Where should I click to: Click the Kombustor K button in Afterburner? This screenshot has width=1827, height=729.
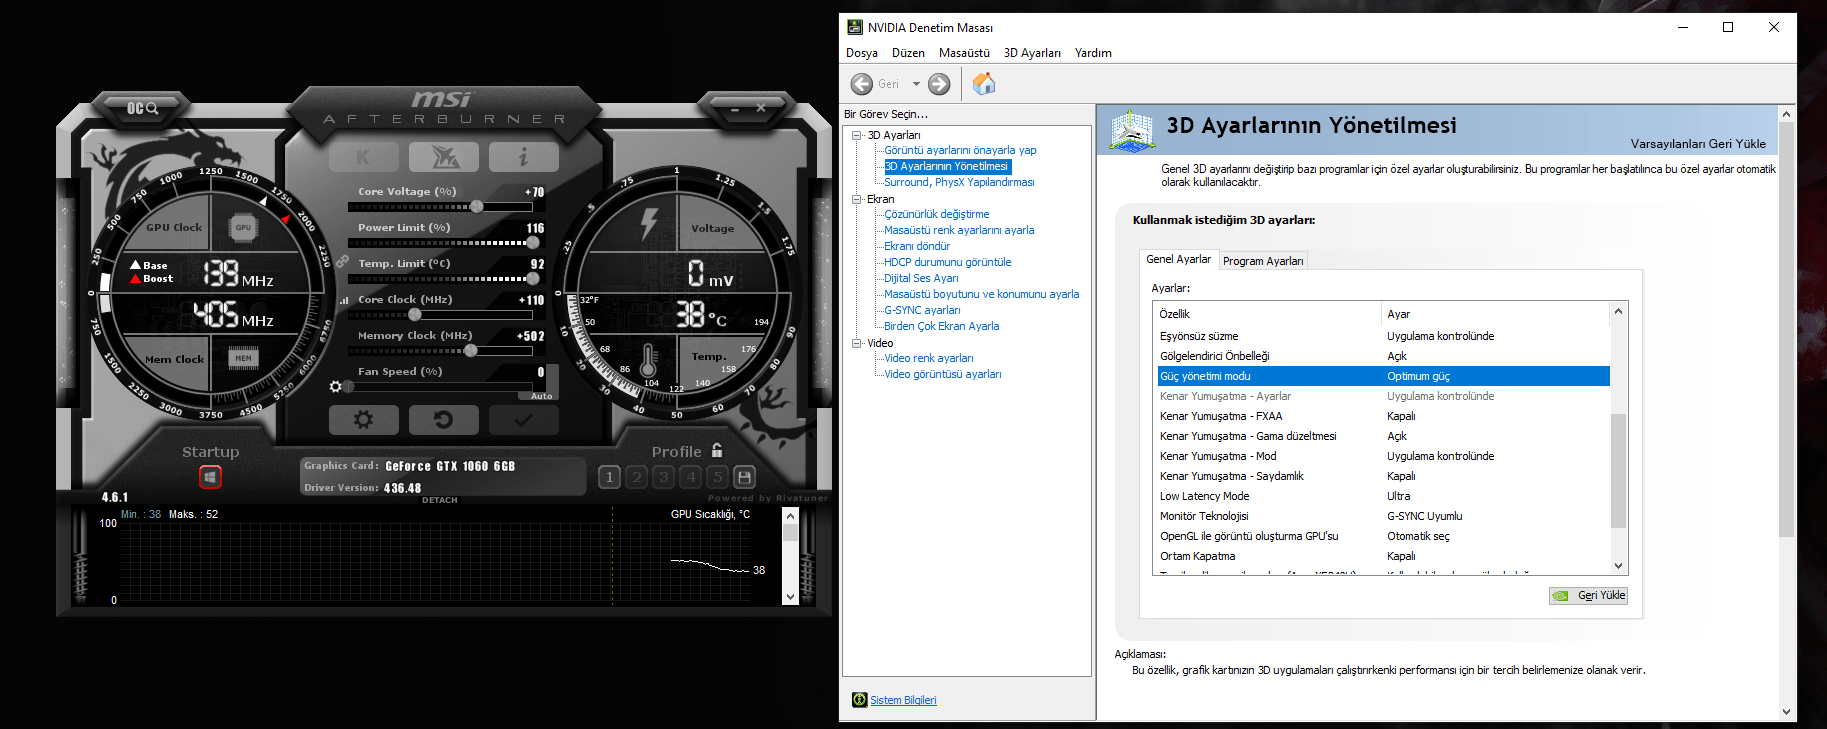363,157
